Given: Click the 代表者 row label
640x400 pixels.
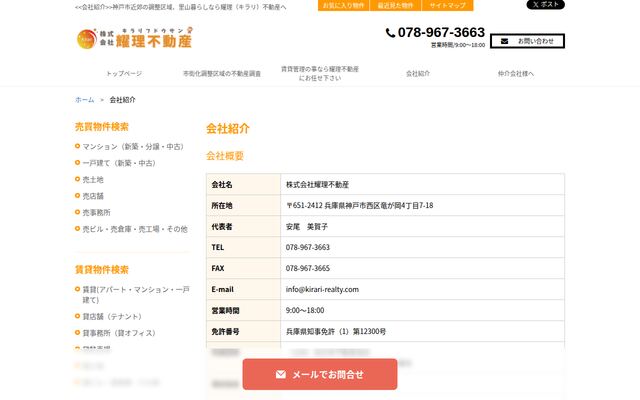Looking at the screenshot, I should coord(222,227).
